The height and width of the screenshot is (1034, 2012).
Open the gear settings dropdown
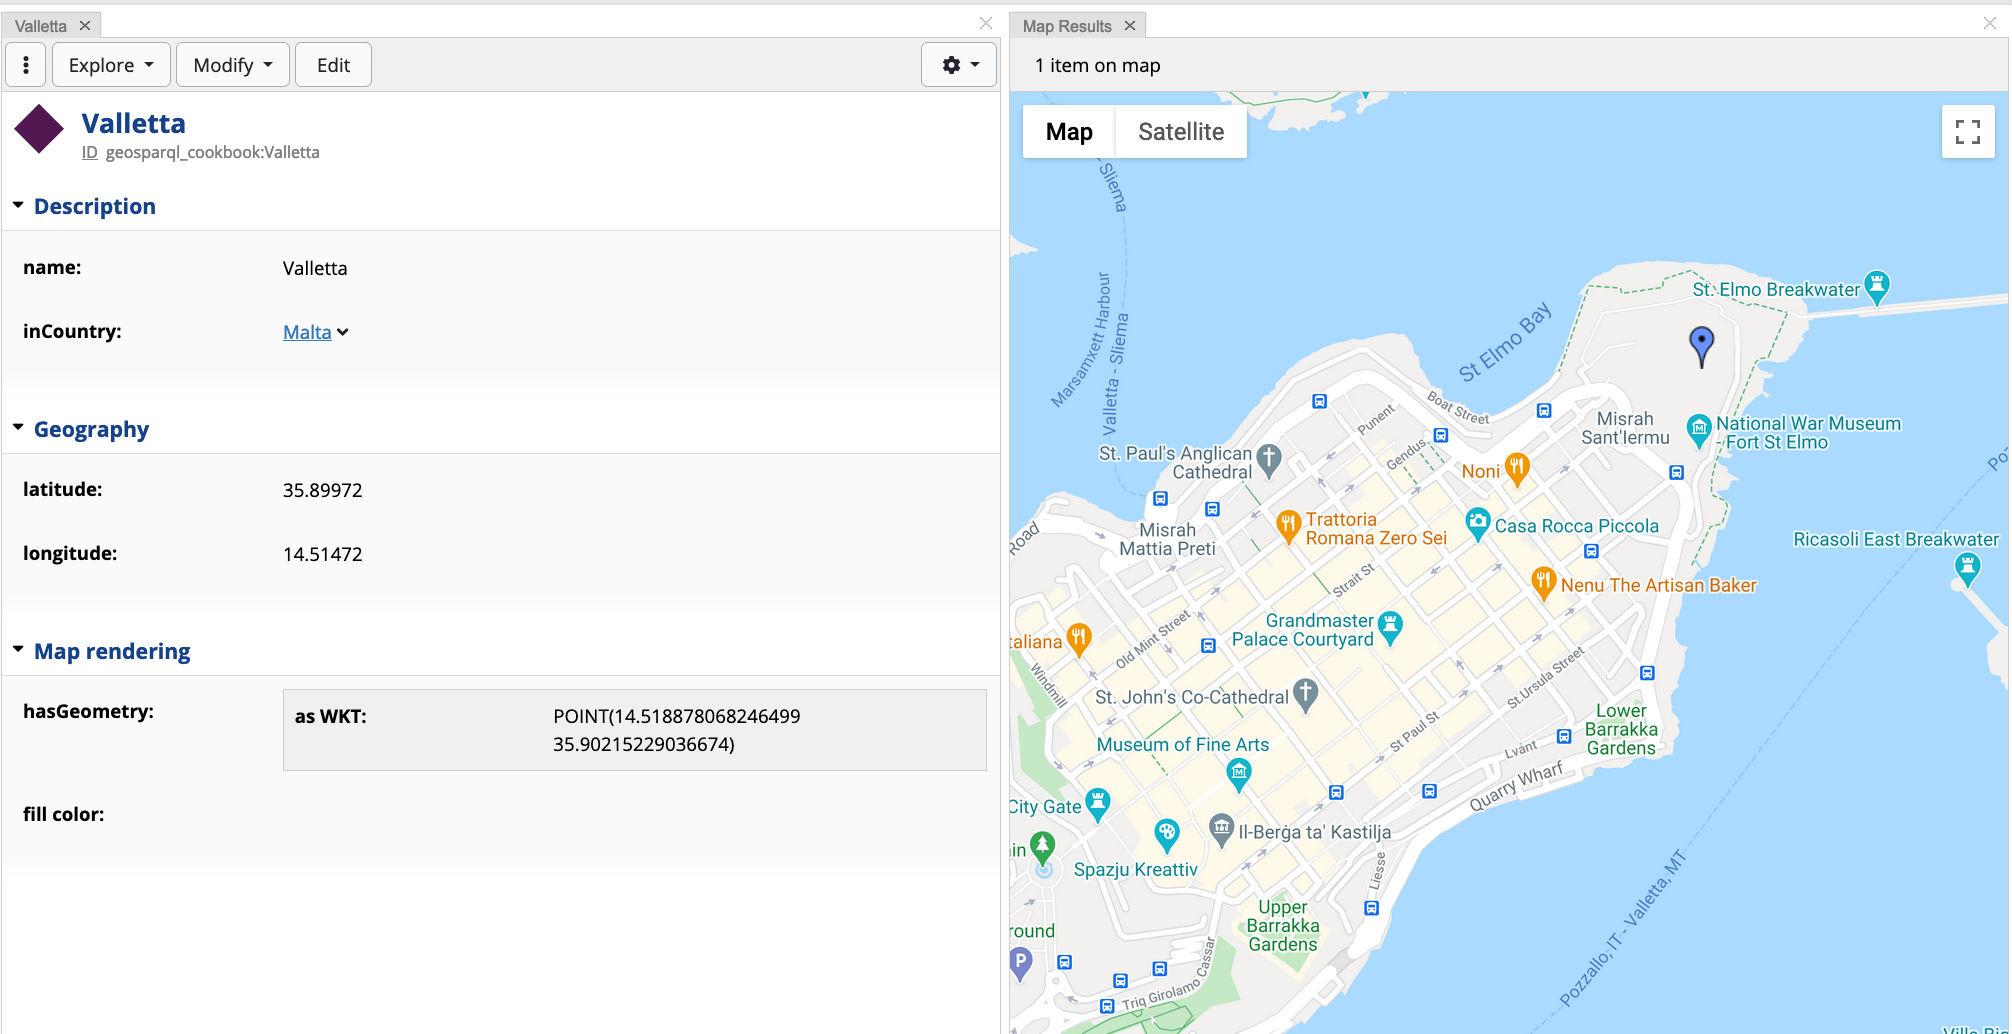pos(959,65)
